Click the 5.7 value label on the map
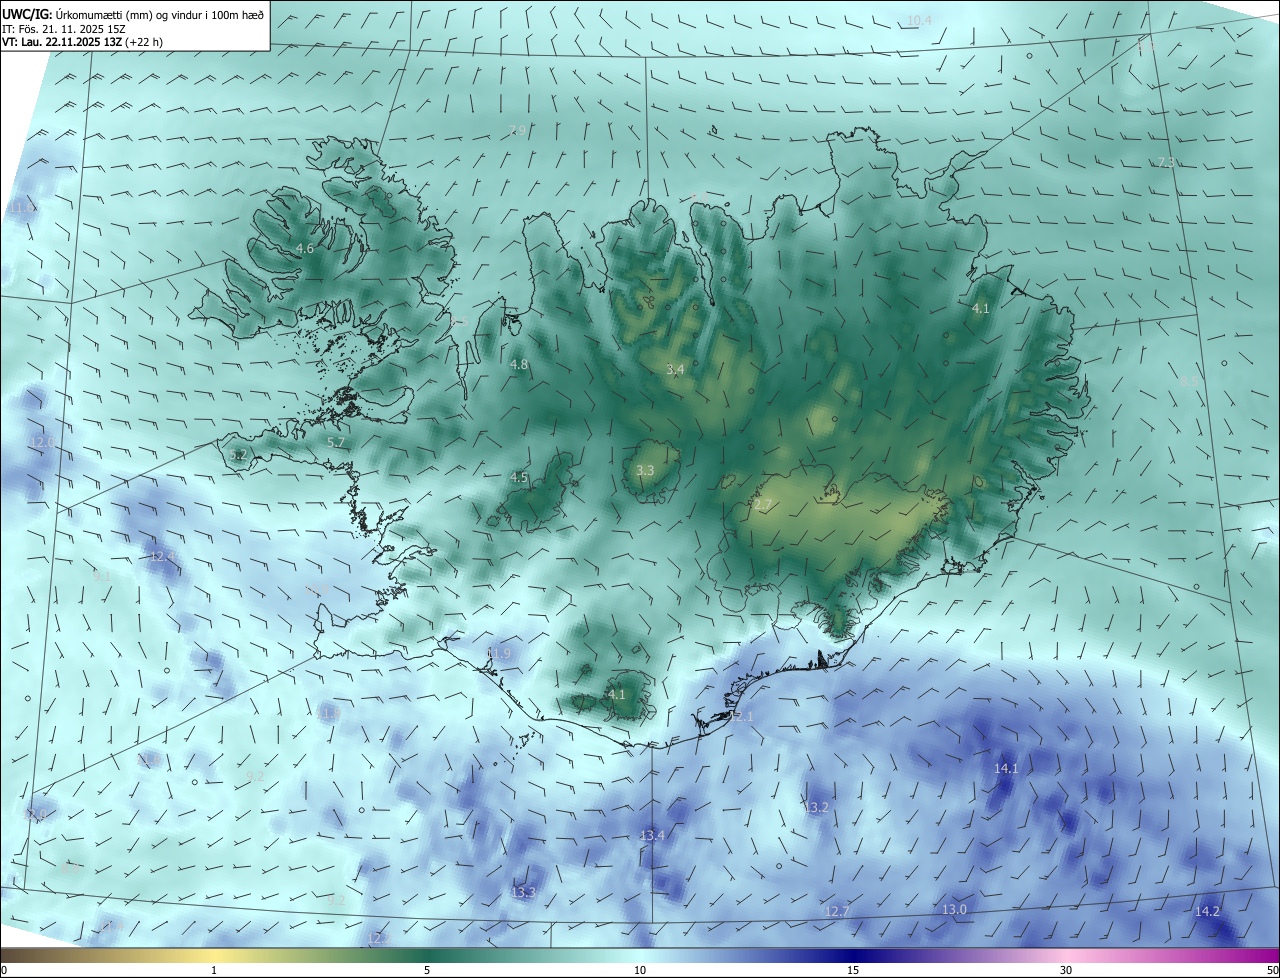The image size is (1280, 978). click(x=336, y=442)
